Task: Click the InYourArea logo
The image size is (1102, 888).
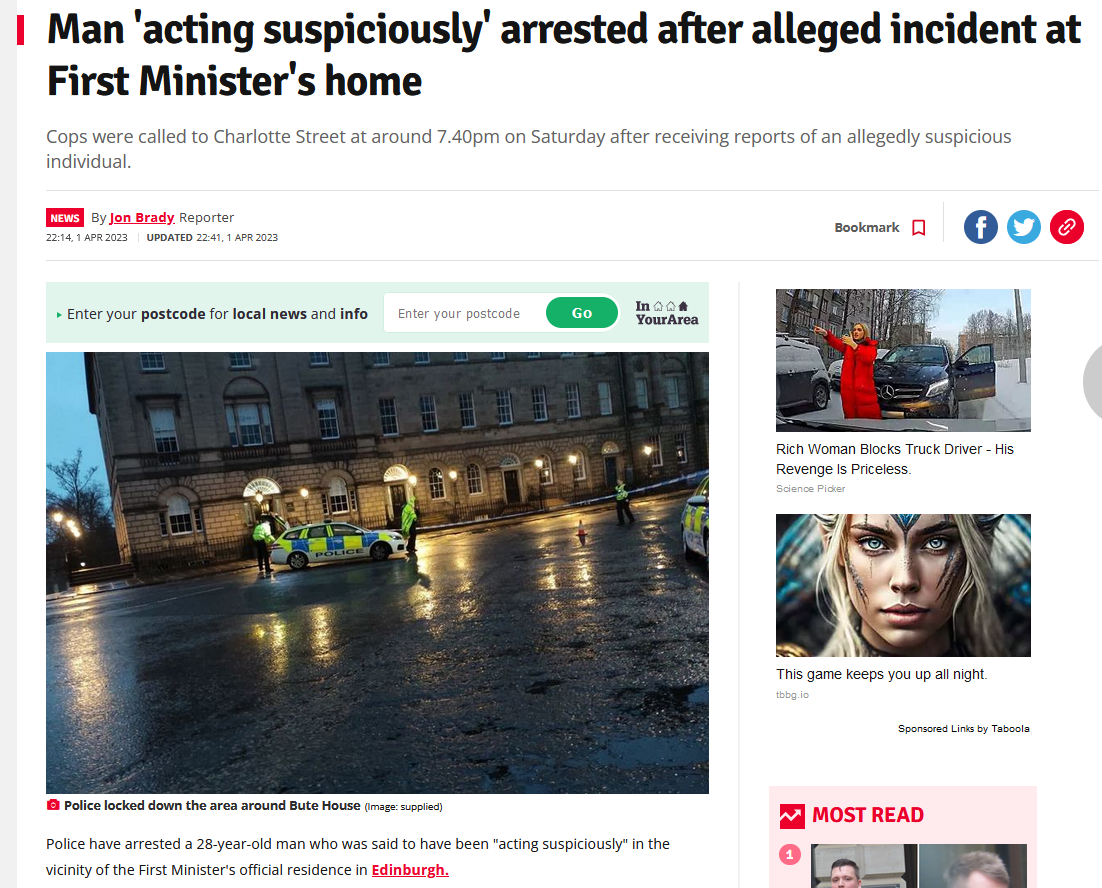Action: [666, 313]
